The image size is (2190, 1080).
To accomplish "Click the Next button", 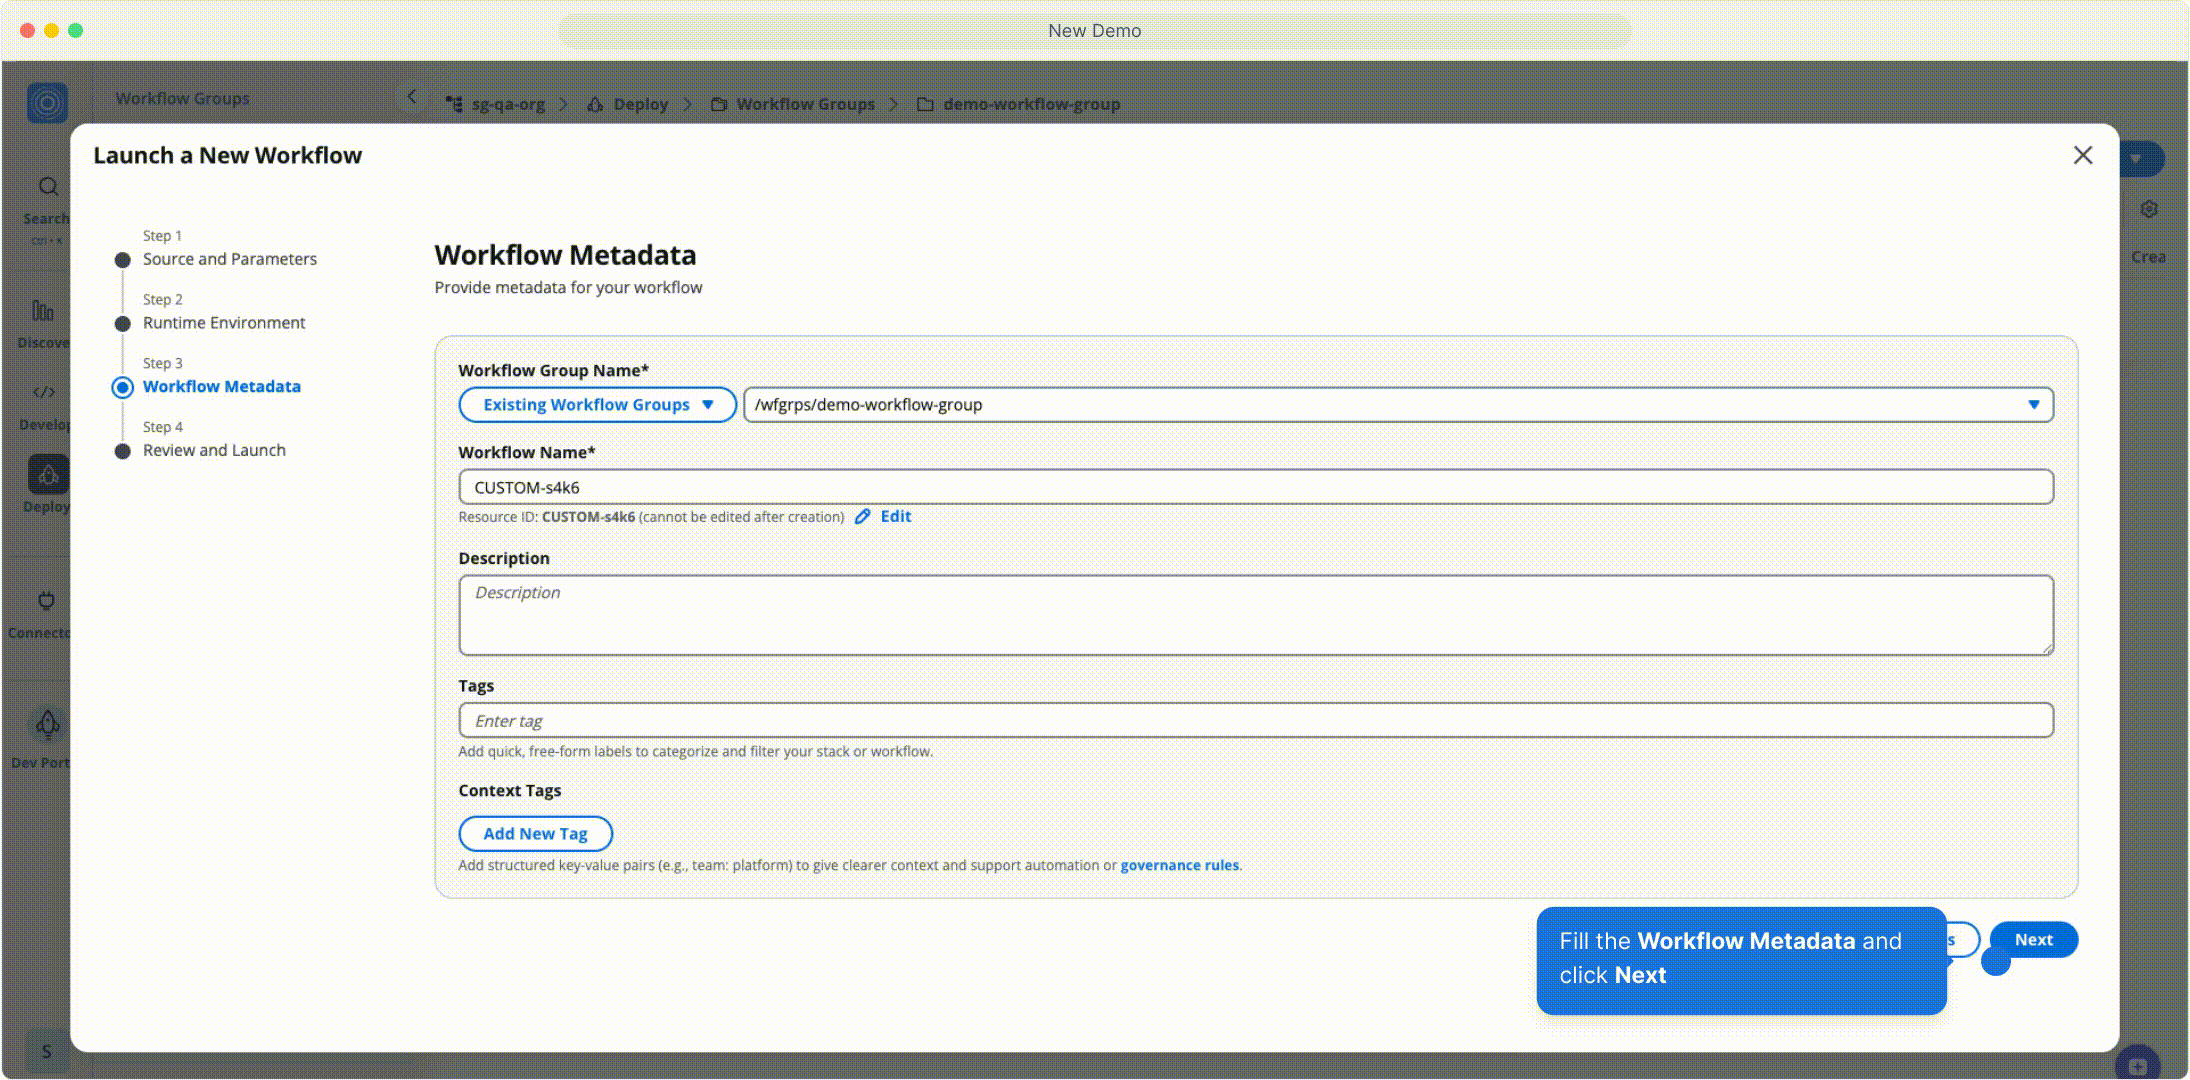I will click(x=2032, y=940).
